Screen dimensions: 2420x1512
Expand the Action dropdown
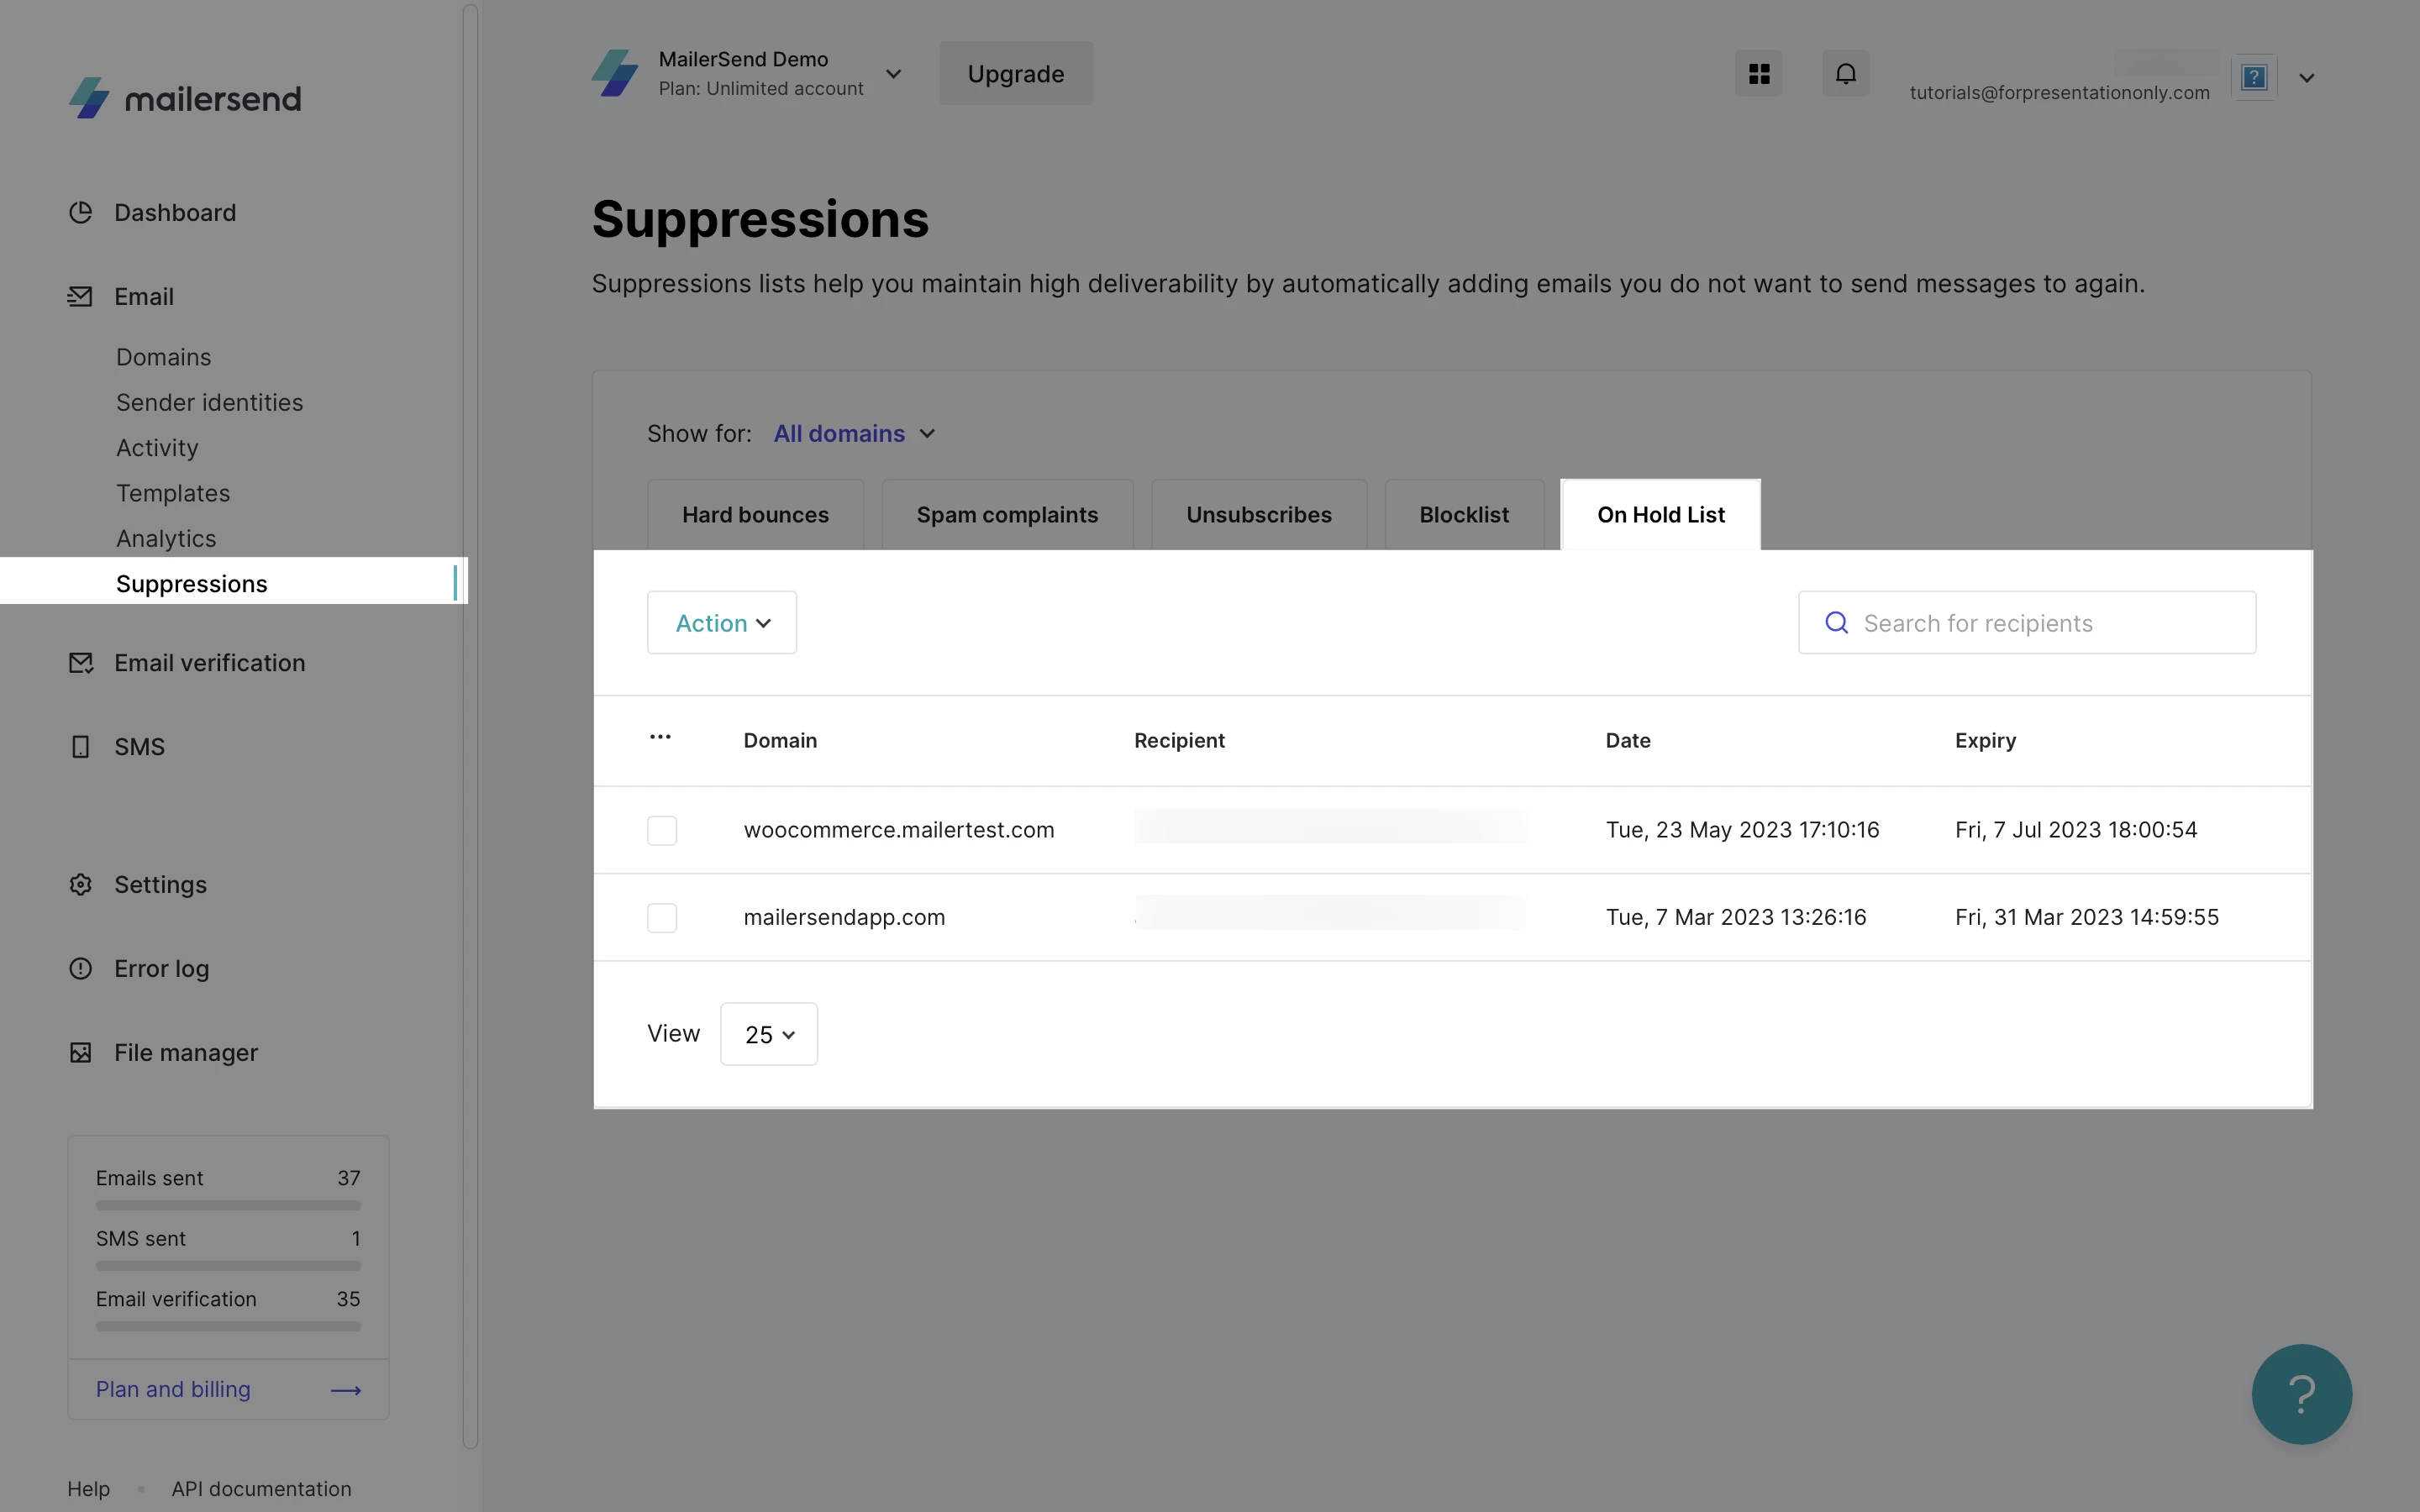[722, 623]
